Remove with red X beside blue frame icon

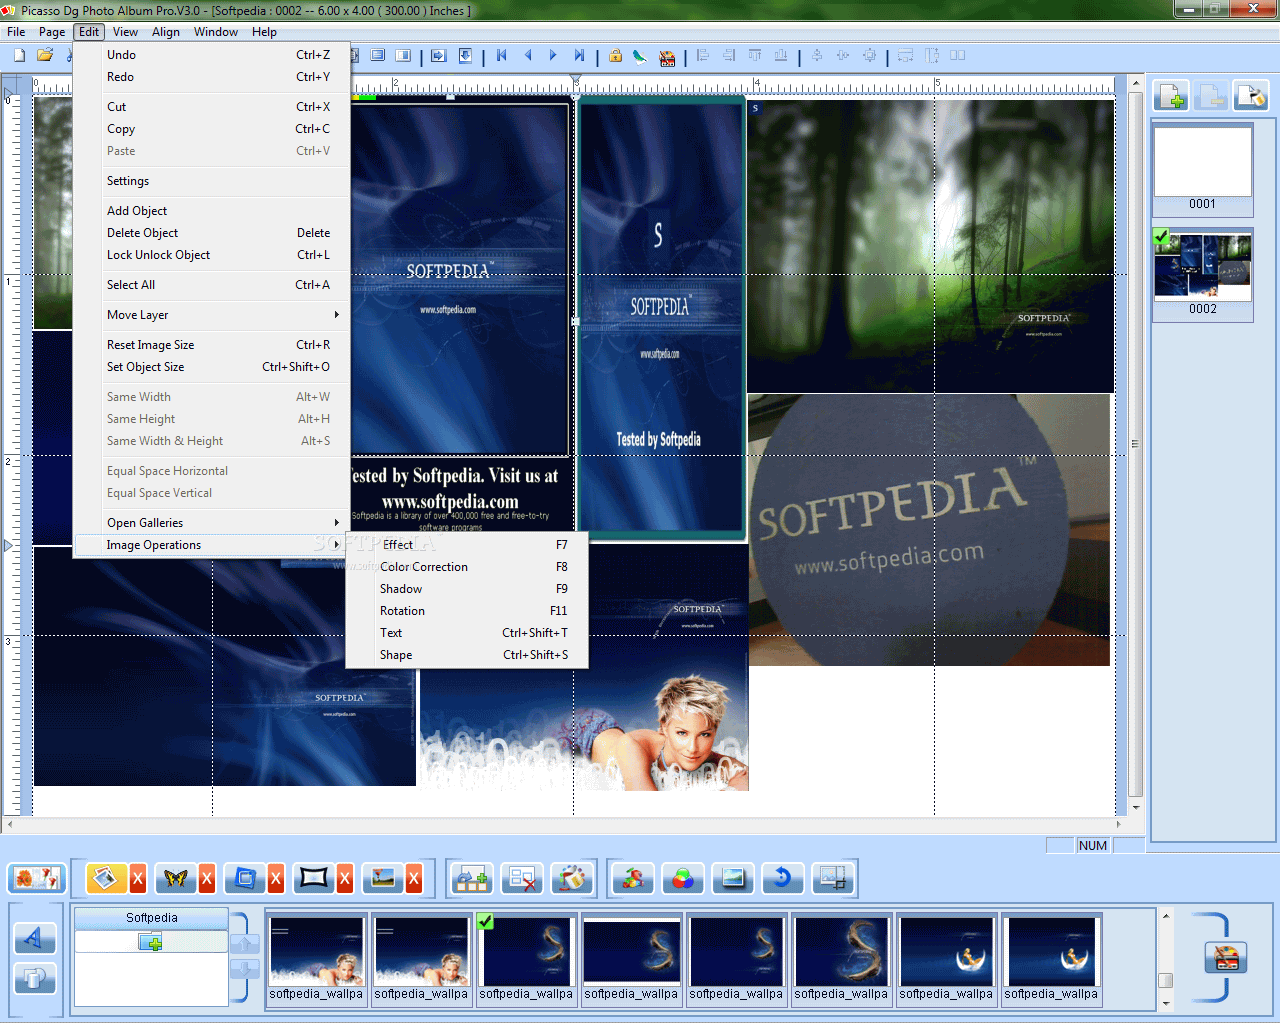point(276,878)
